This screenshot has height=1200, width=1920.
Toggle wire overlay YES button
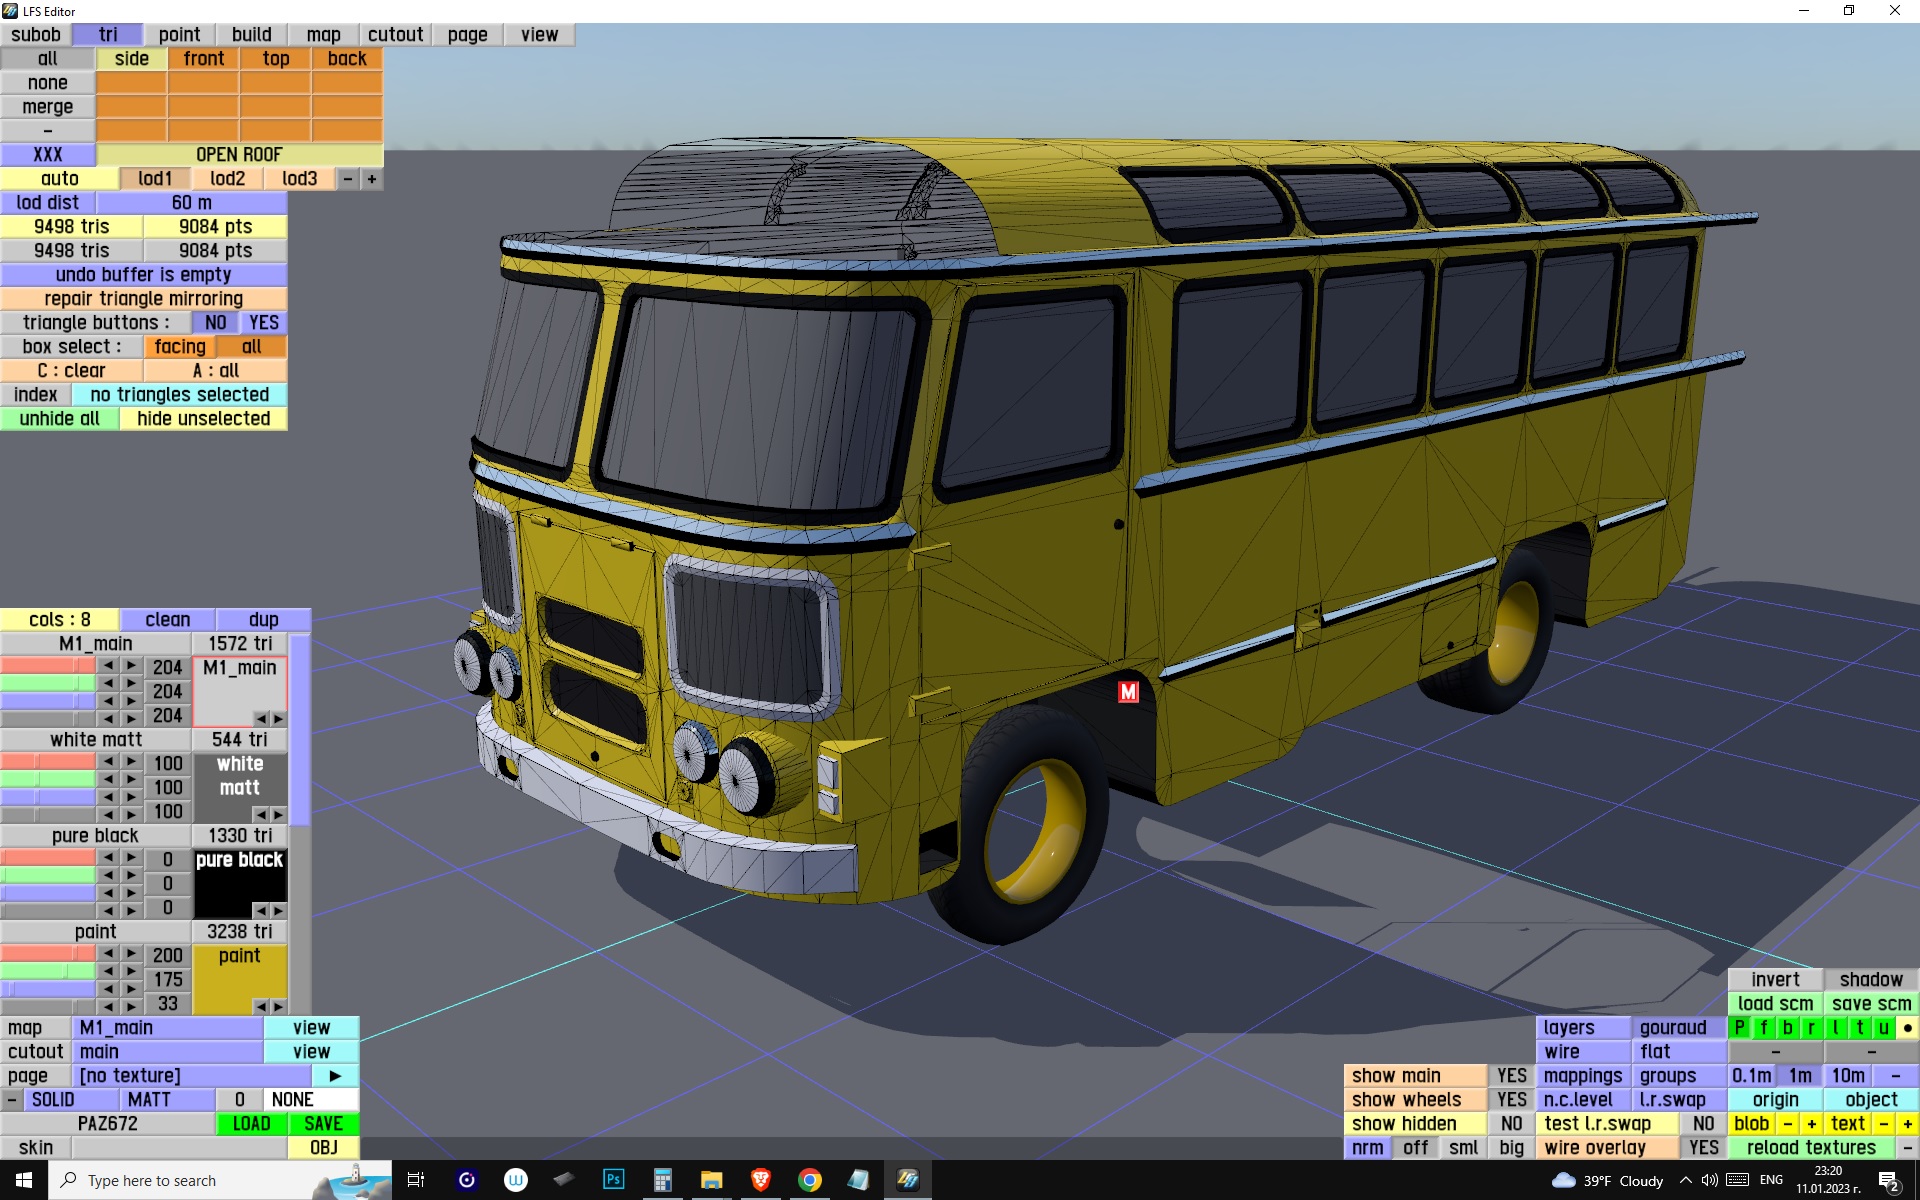tap(1703, 1148)
